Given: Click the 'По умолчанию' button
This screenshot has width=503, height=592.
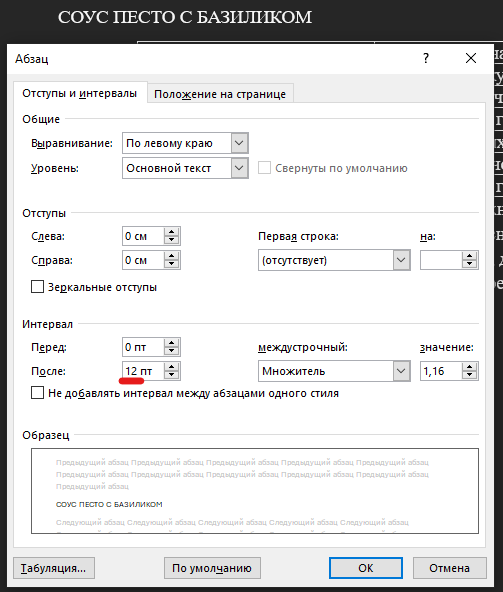Looking at the screenshot, I should (x=212, y=568).
